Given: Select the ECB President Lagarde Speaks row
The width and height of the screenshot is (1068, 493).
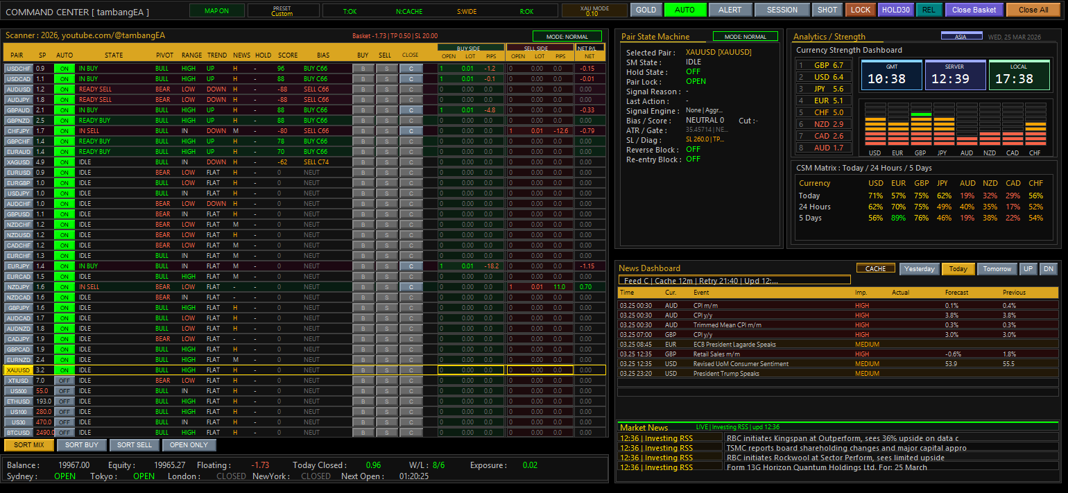Looking at the screenshot, I should pyautogui.click(x=838, y=344).
